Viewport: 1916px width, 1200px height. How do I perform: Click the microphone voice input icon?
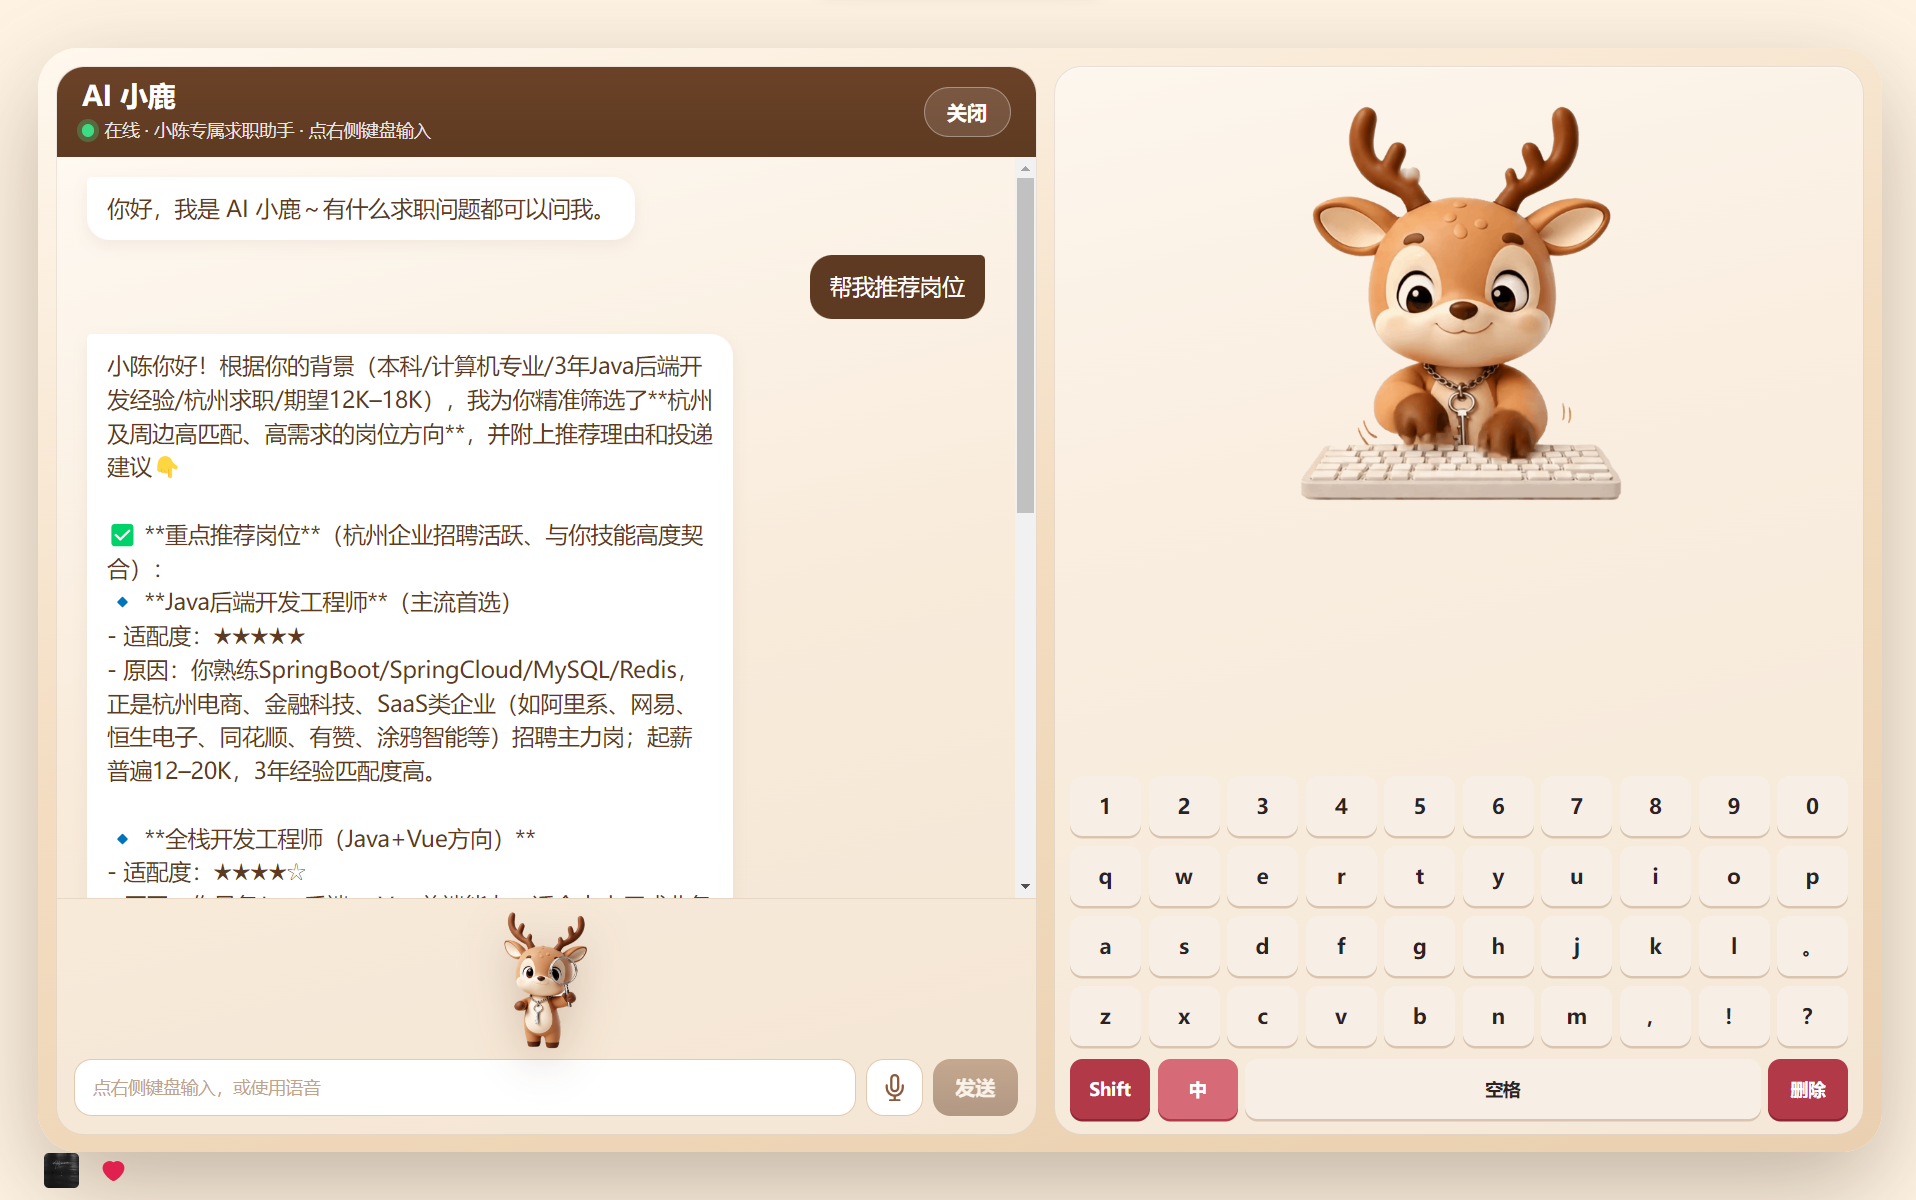(894, 1087)
